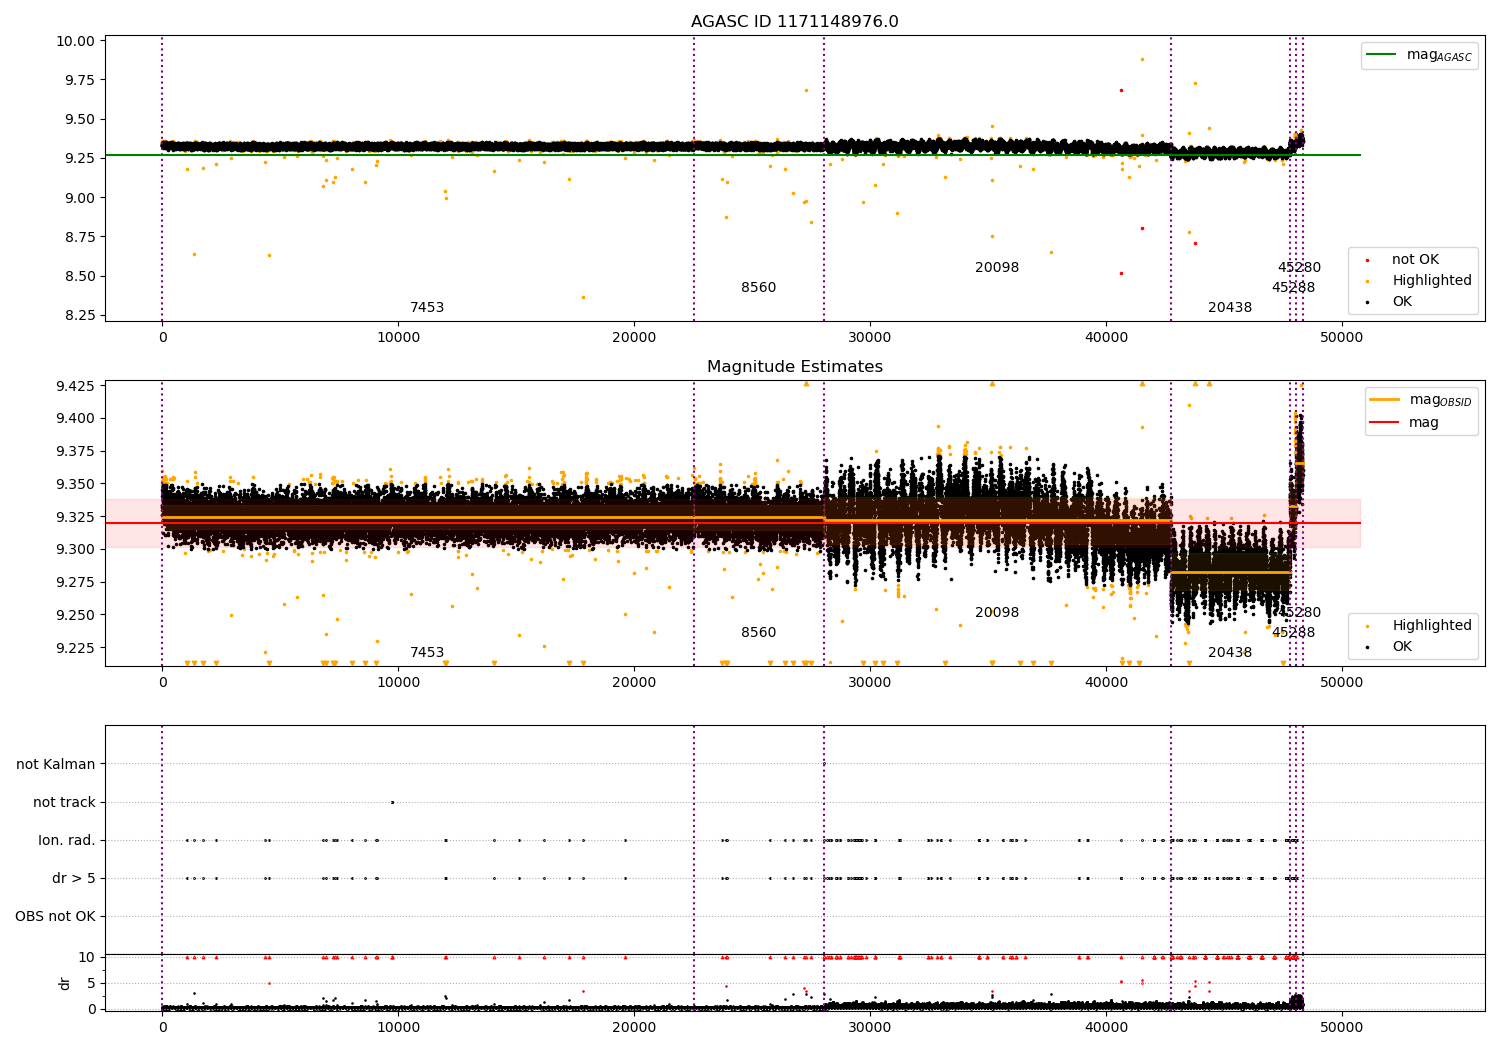Click the 'OBS not OK' axis label
The image size is (1500, 1050).
point(55,916)
